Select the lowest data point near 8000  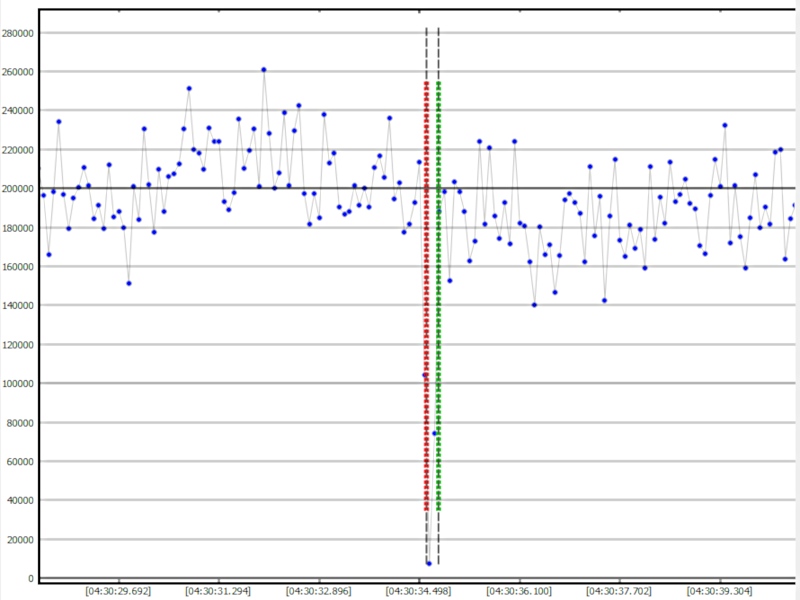(429, 563)
